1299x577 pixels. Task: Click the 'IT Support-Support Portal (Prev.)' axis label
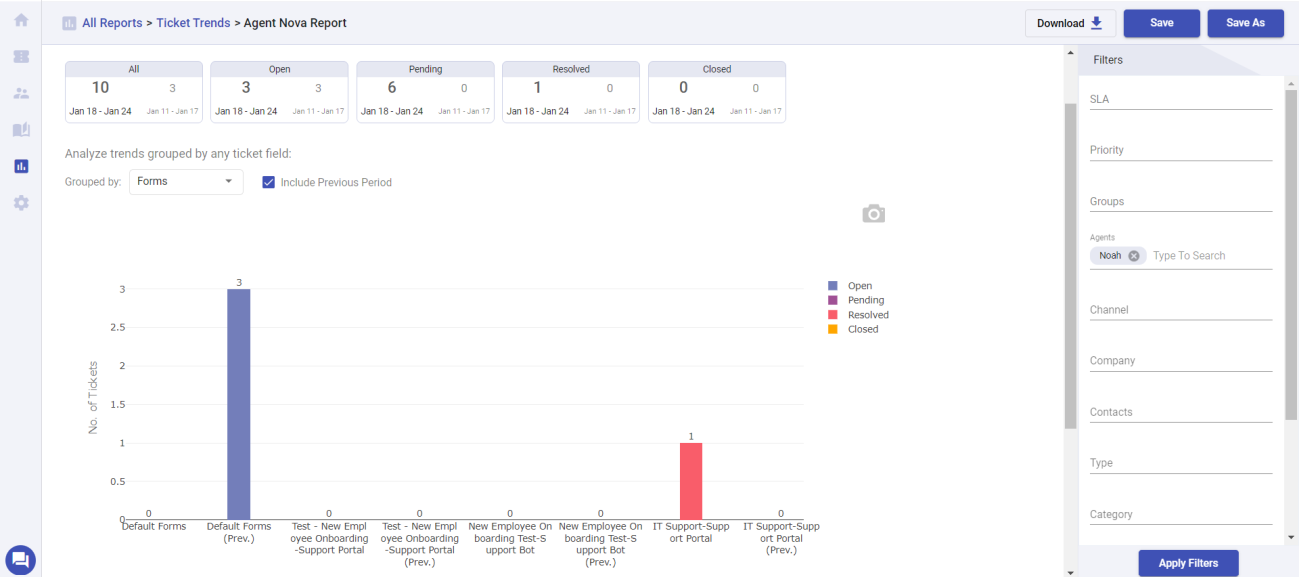tap(781, 538)
